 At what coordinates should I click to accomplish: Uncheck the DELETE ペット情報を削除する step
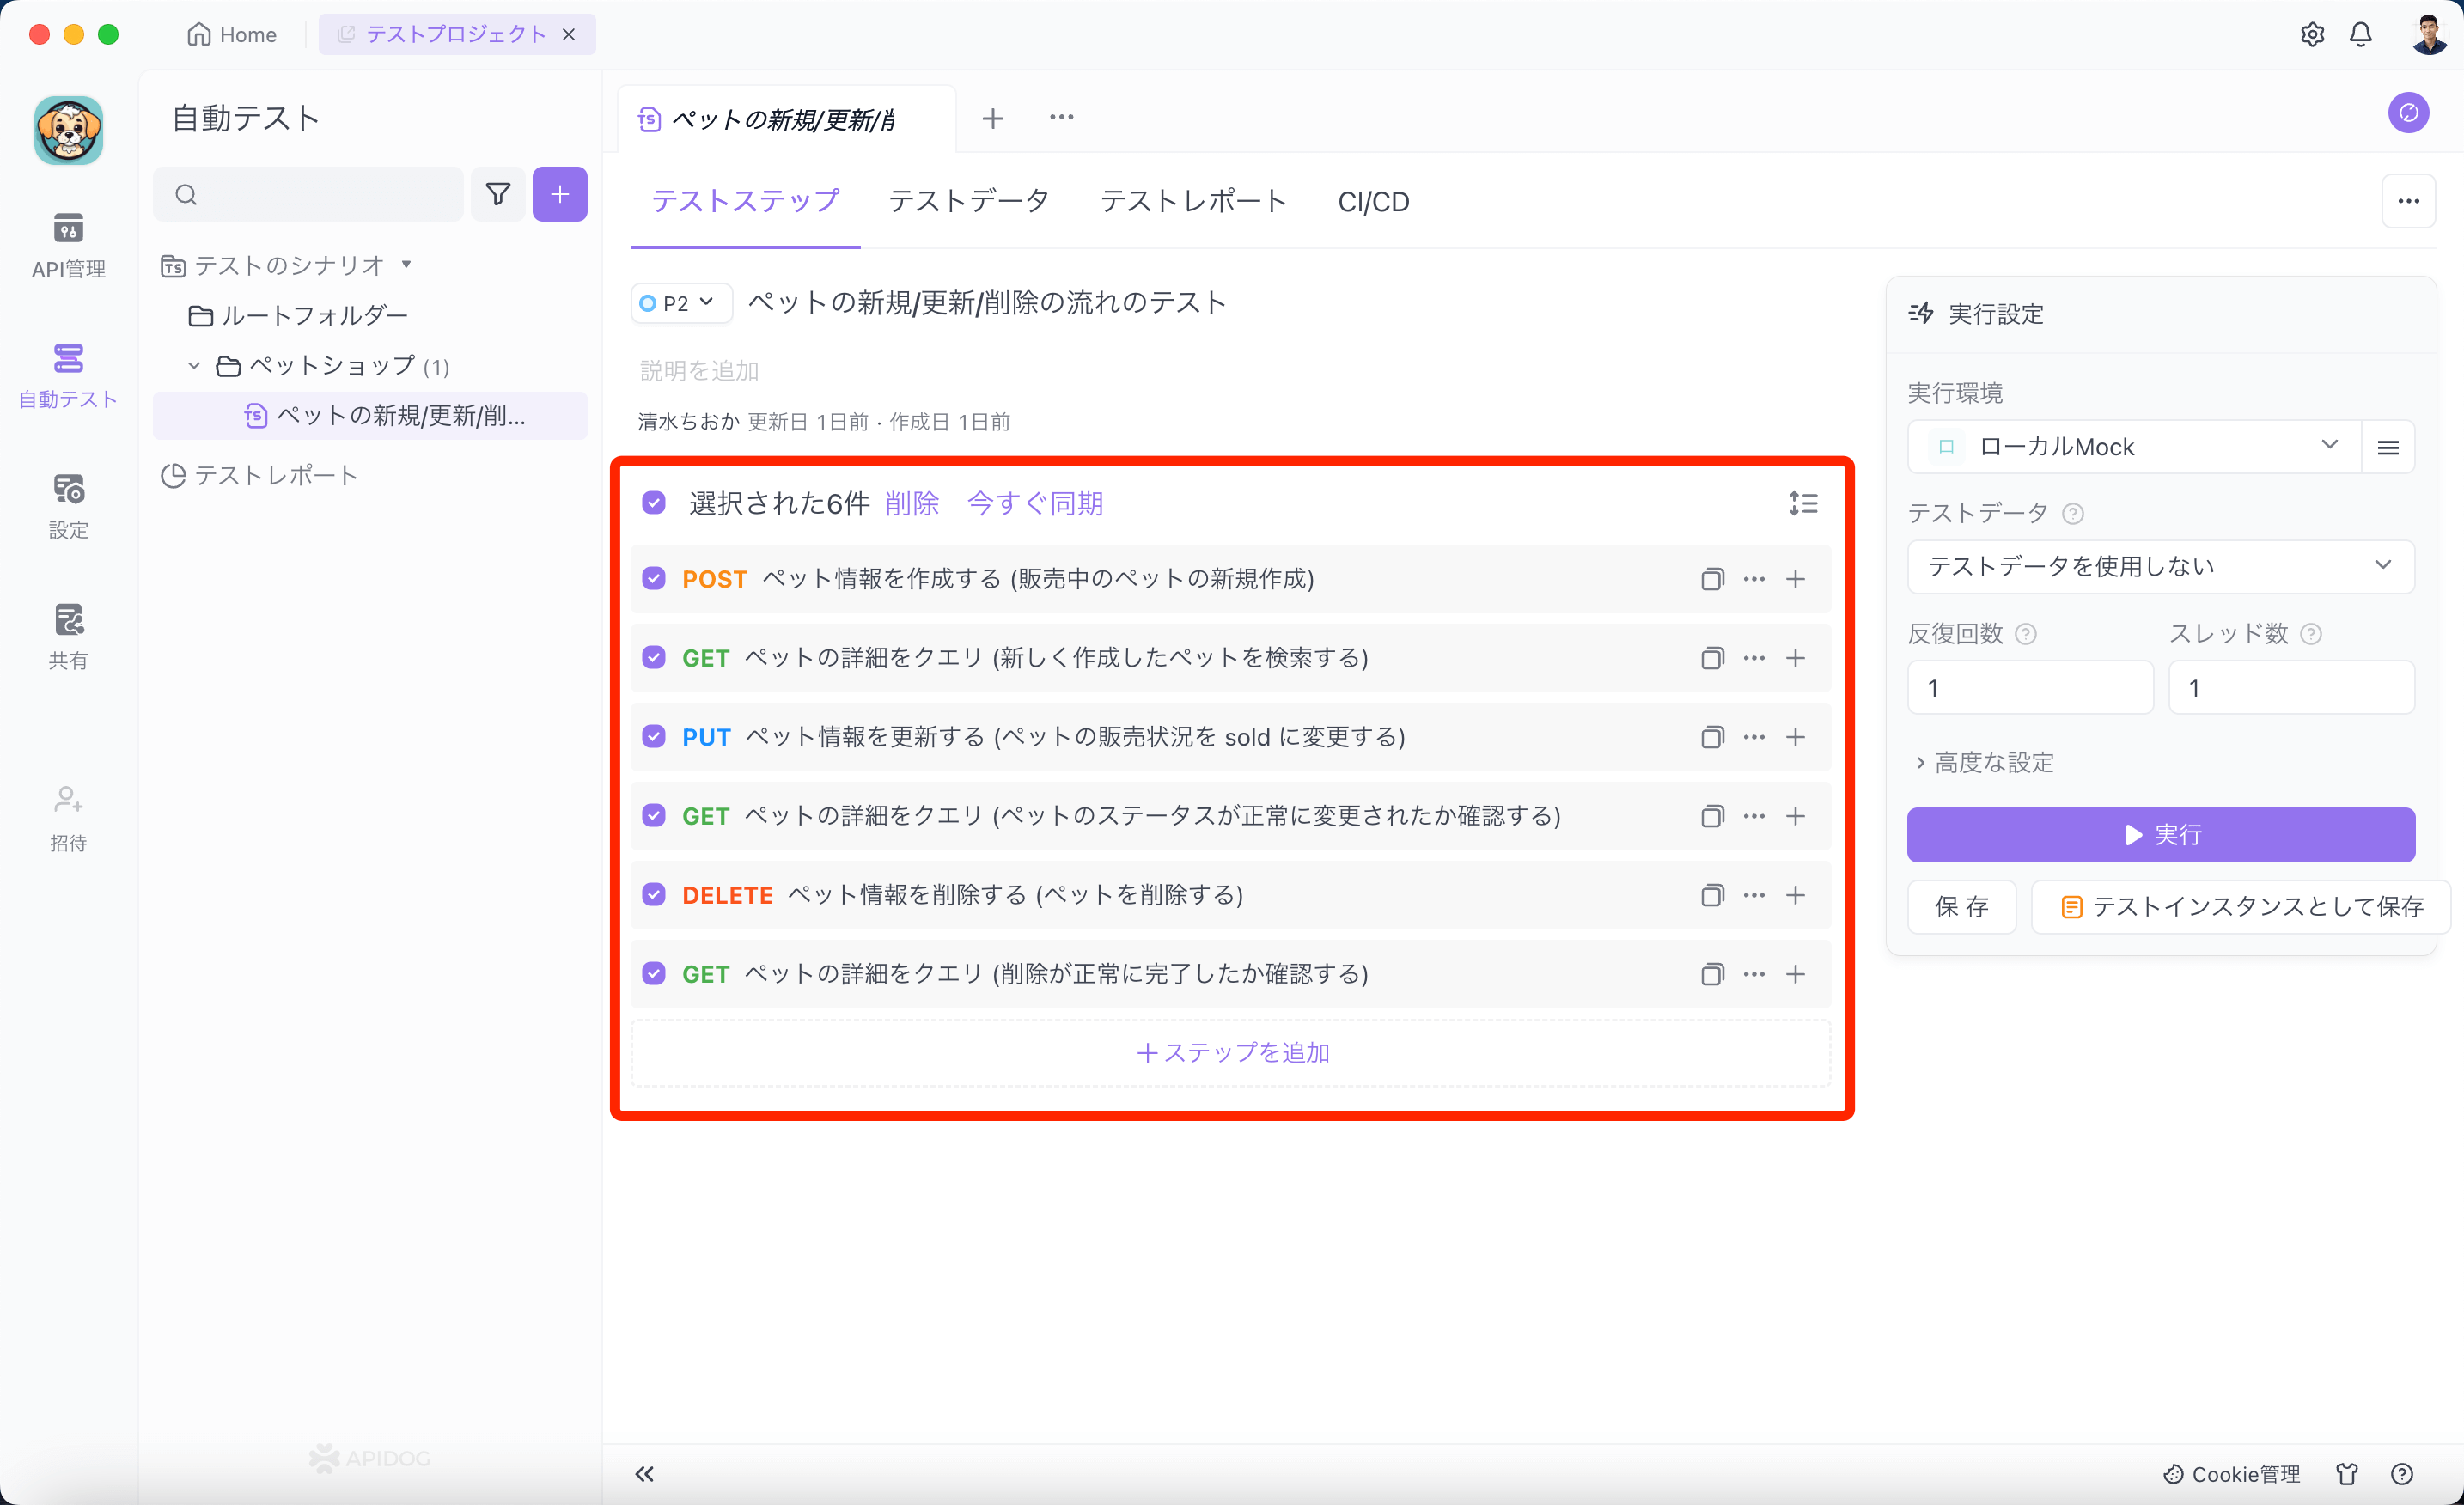pyautogui.click(x=653, y=894)
